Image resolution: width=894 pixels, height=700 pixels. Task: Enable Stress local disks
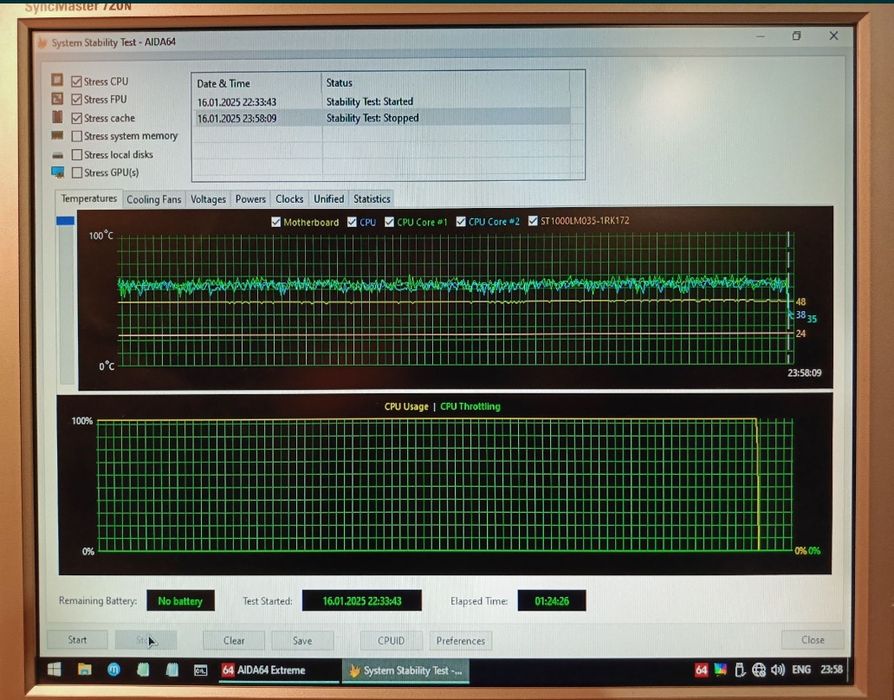pyautogui.click(x=76, y=154)
